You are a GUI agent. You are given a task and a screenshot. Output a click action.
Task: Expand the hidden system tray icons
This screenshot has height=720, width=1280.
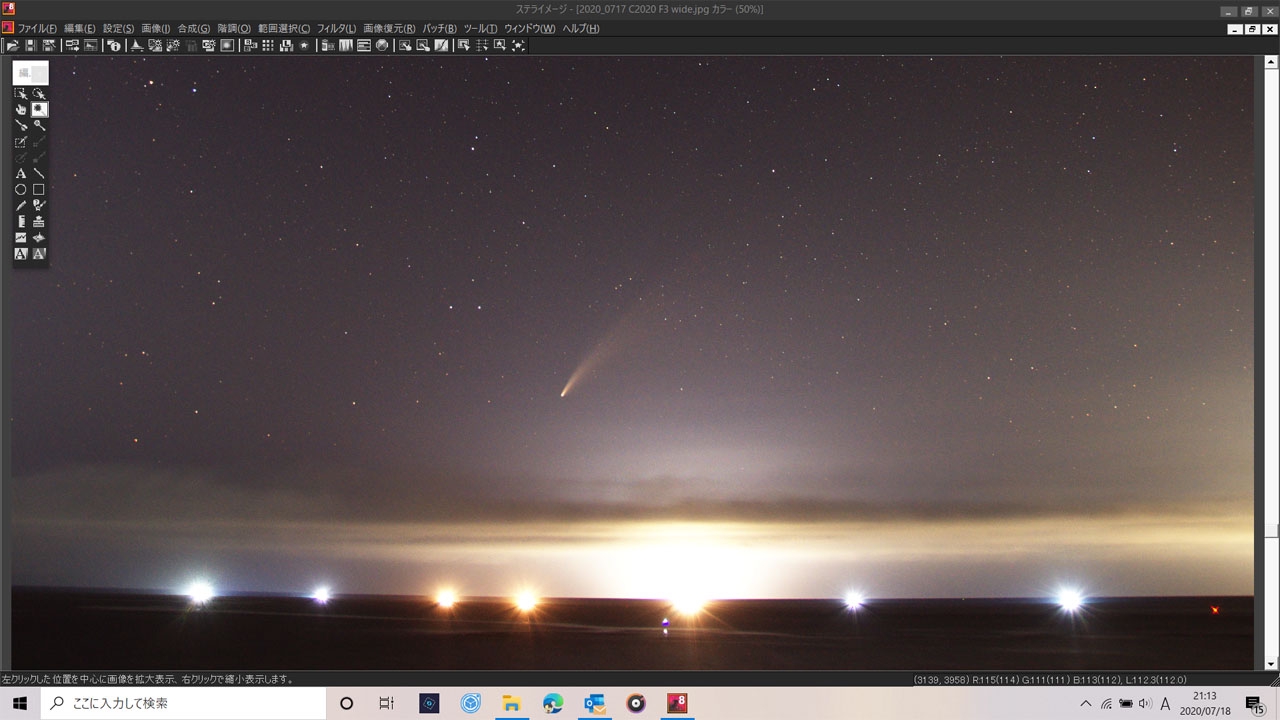1086,704
